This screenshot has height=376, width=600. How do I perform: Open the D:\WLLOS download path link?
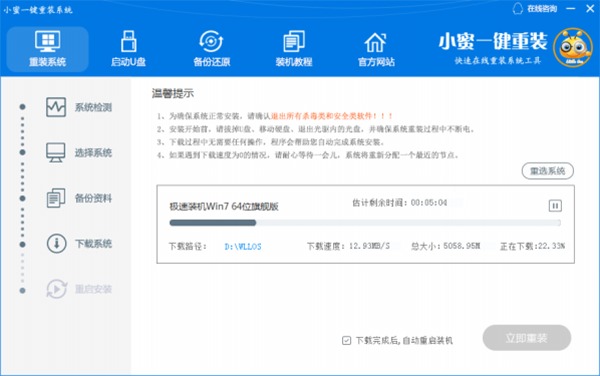pyautogui.click(x=243, y=246)
